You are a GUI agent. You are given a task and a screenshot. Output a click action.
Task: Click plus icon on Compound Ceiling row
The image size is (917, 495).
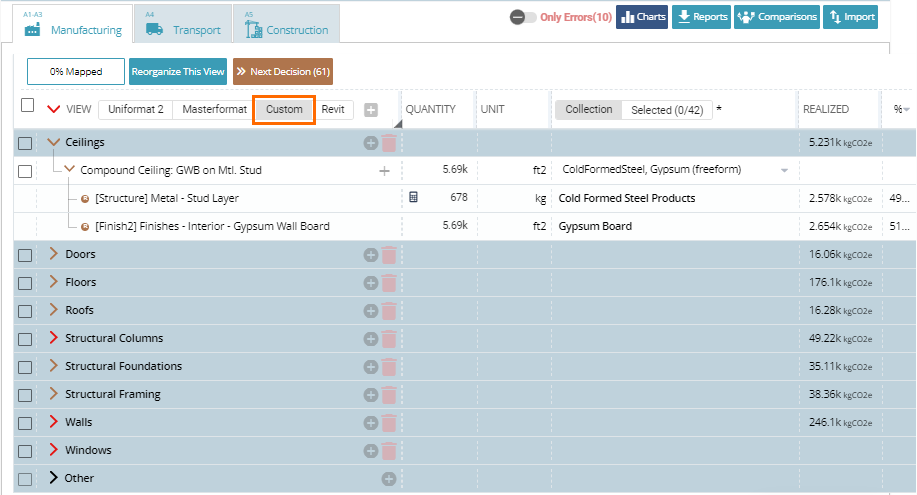click(384, 171)
